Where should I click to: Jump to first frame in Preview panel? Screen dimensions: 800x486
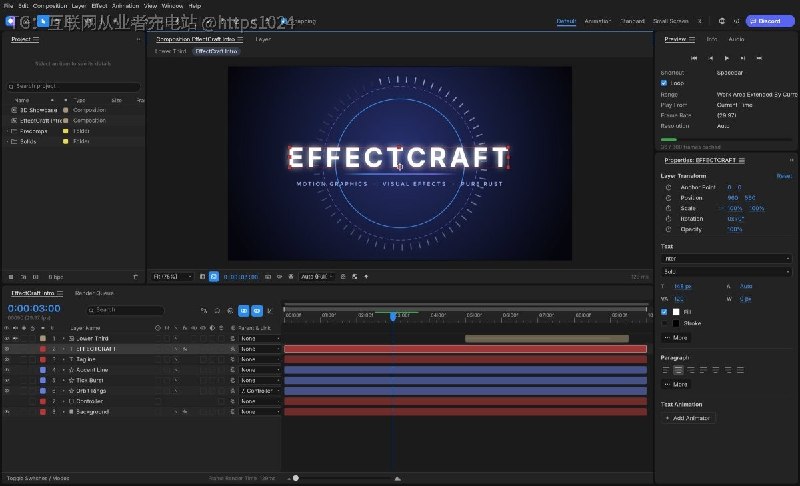click(694, 58)
